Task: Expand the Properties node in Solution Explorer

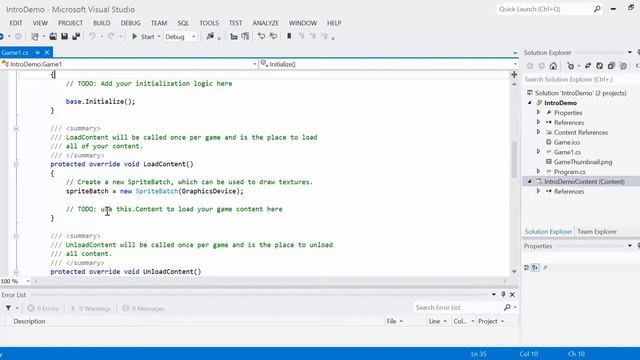Action: tap(538, 112)
